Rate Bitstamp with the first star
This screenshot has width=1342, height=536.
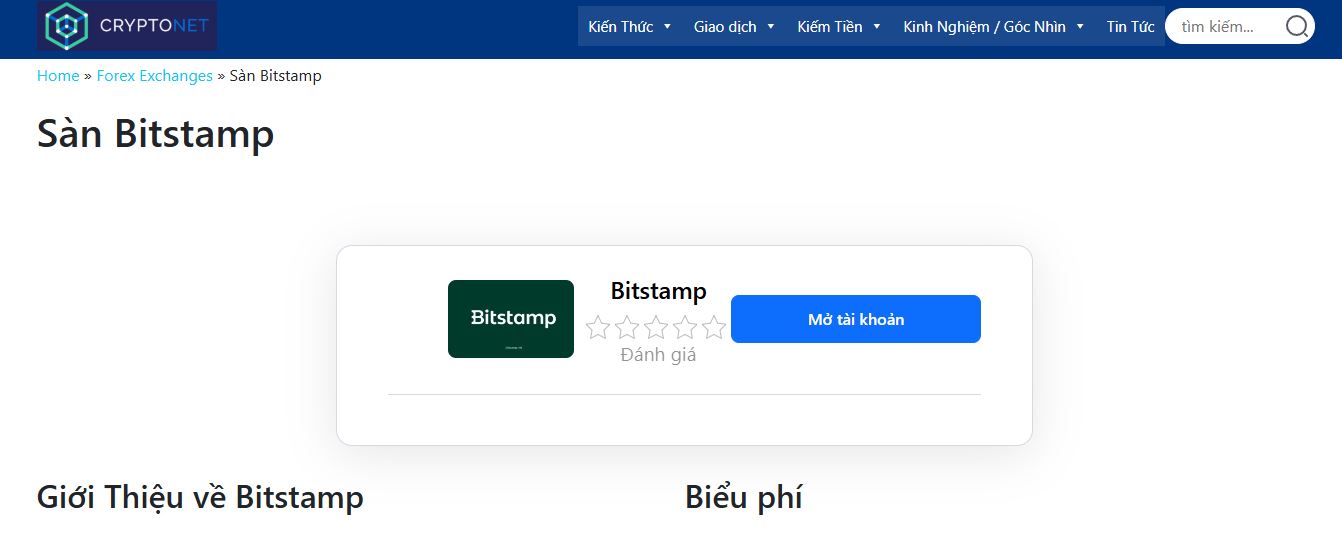tap(598, 327)
